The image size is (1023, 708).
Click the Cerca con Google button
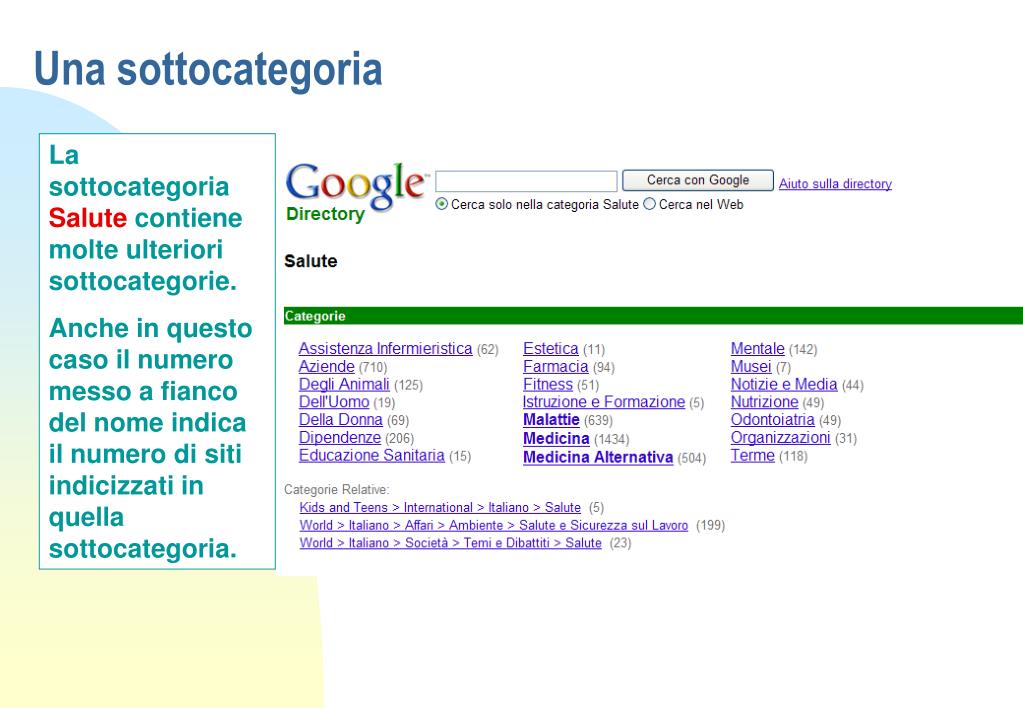click(x=697, y=180)
